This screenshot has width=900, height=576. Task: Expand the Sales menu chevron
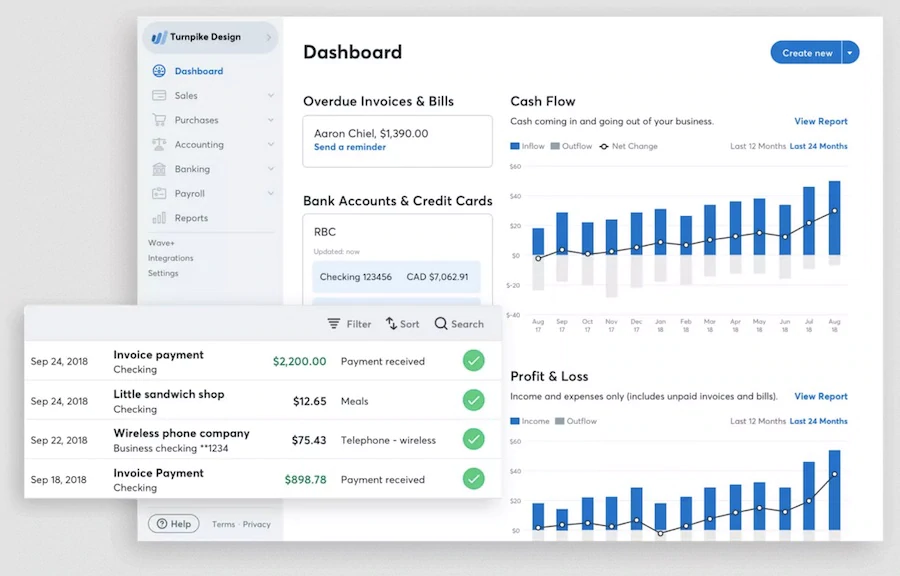pyautogui.click(x=271, y=95)
